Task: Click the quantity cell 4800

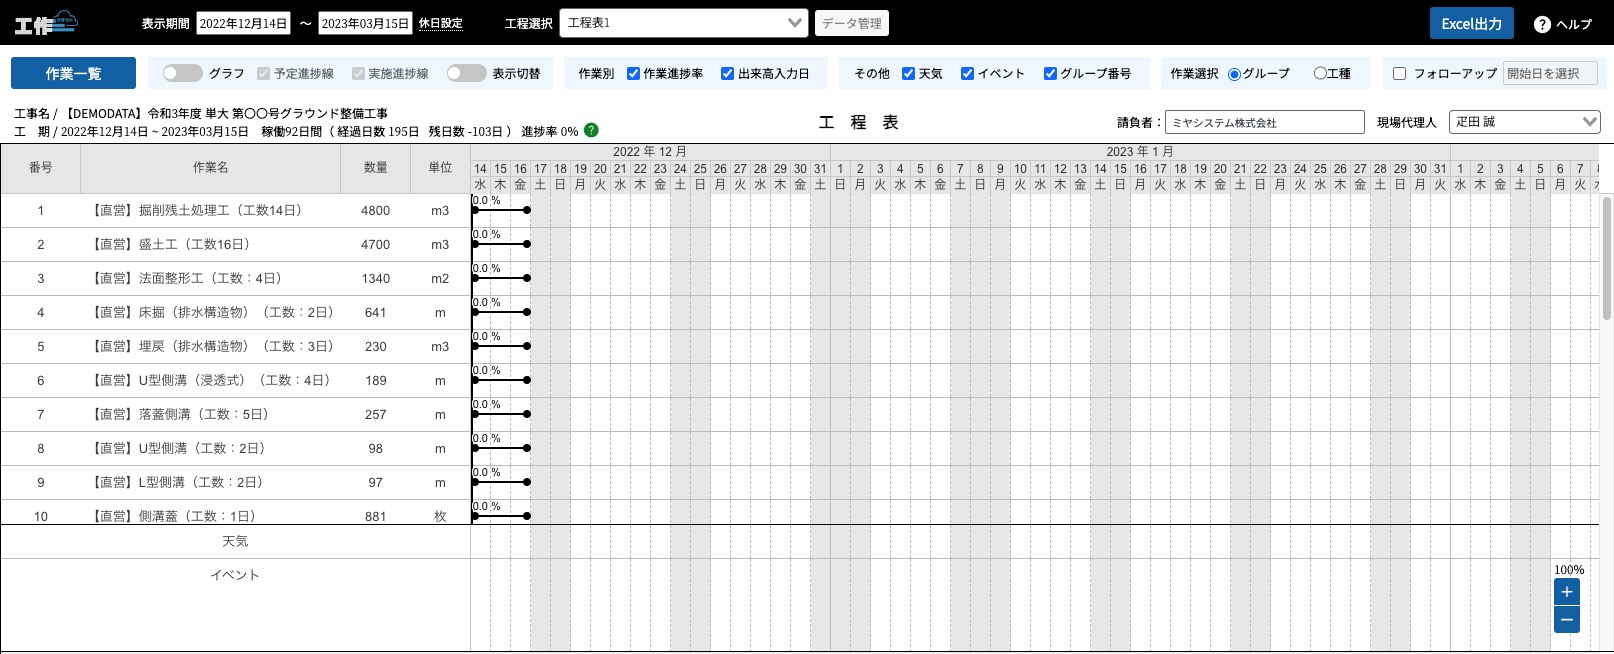Action: [375, 211]
